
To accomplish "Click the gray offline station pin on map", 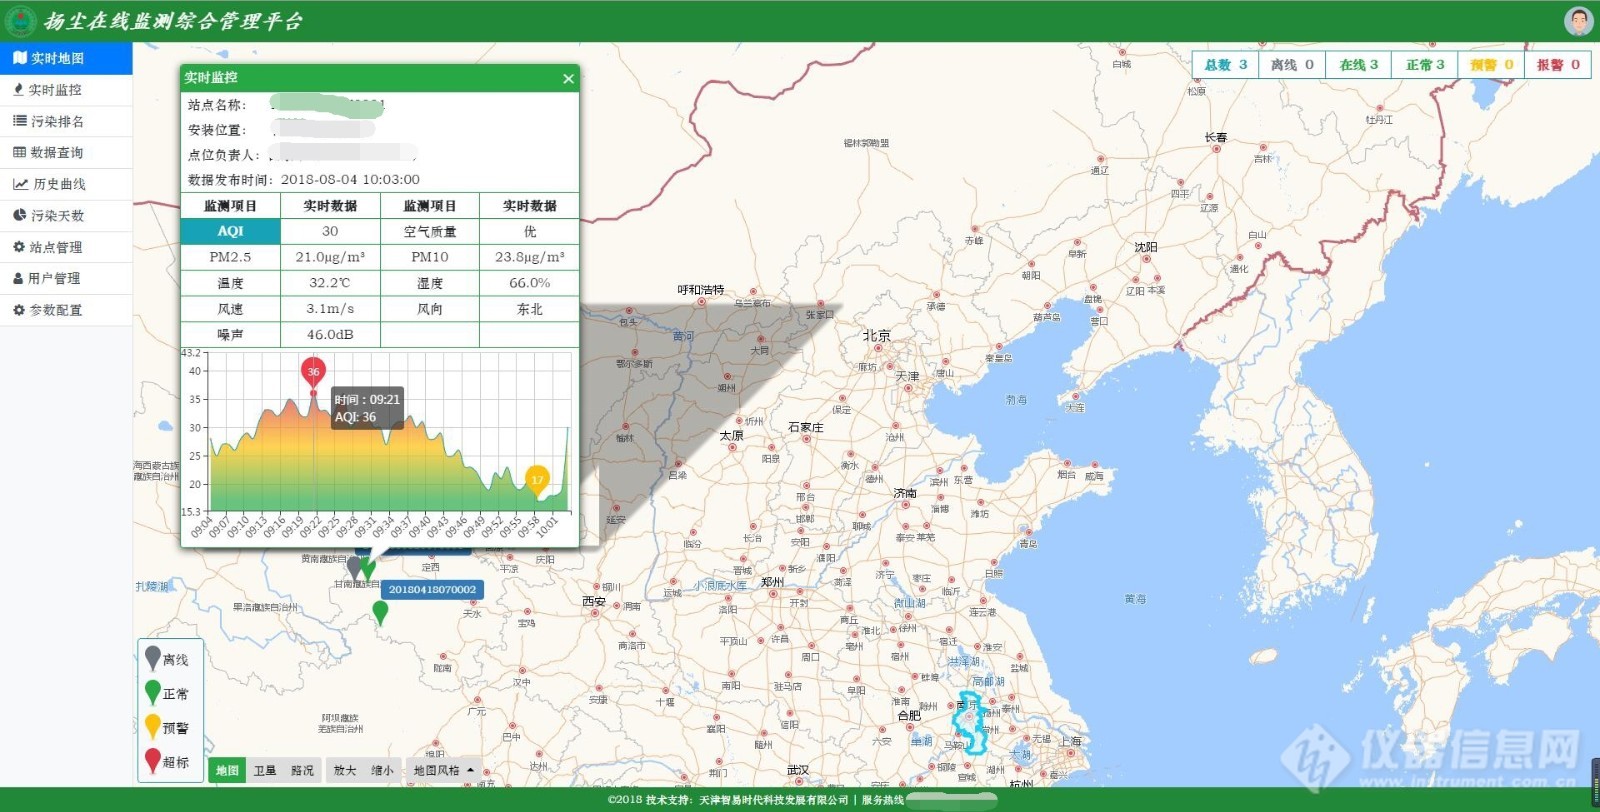I will click(x=353, y=567).
